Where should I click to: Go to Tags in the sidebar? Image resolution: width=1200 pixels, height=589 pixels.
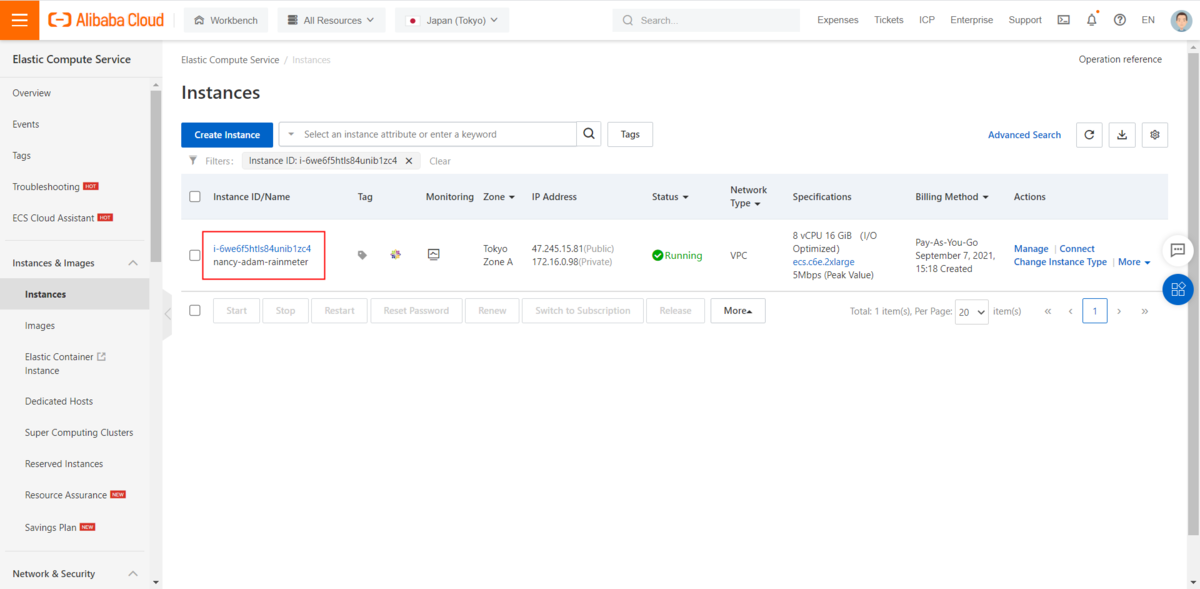(x=22, y=155)
